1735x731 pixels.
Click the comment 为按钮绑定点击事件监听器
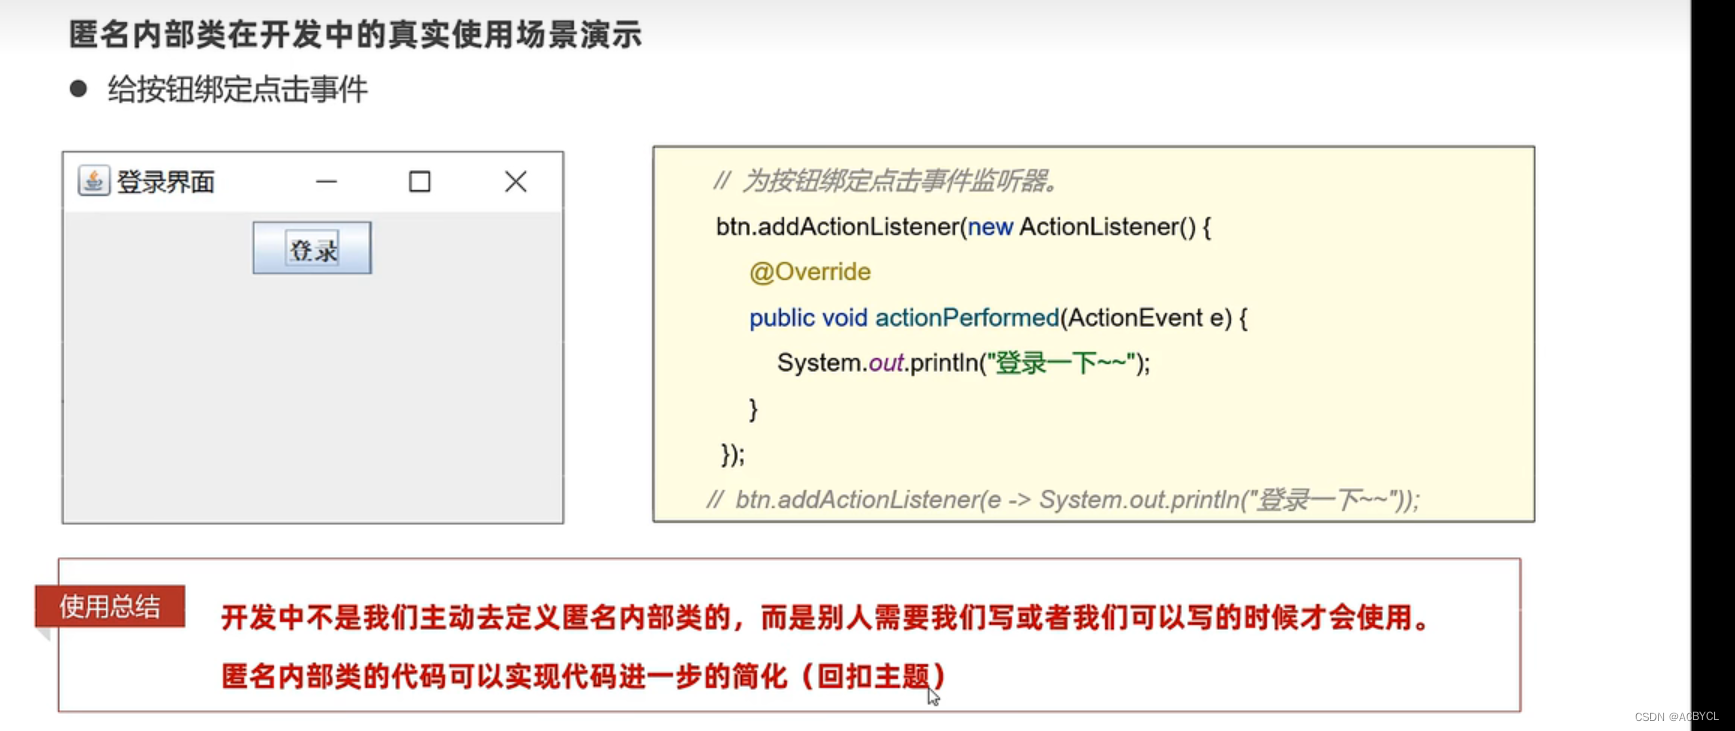tap(886, 181)
